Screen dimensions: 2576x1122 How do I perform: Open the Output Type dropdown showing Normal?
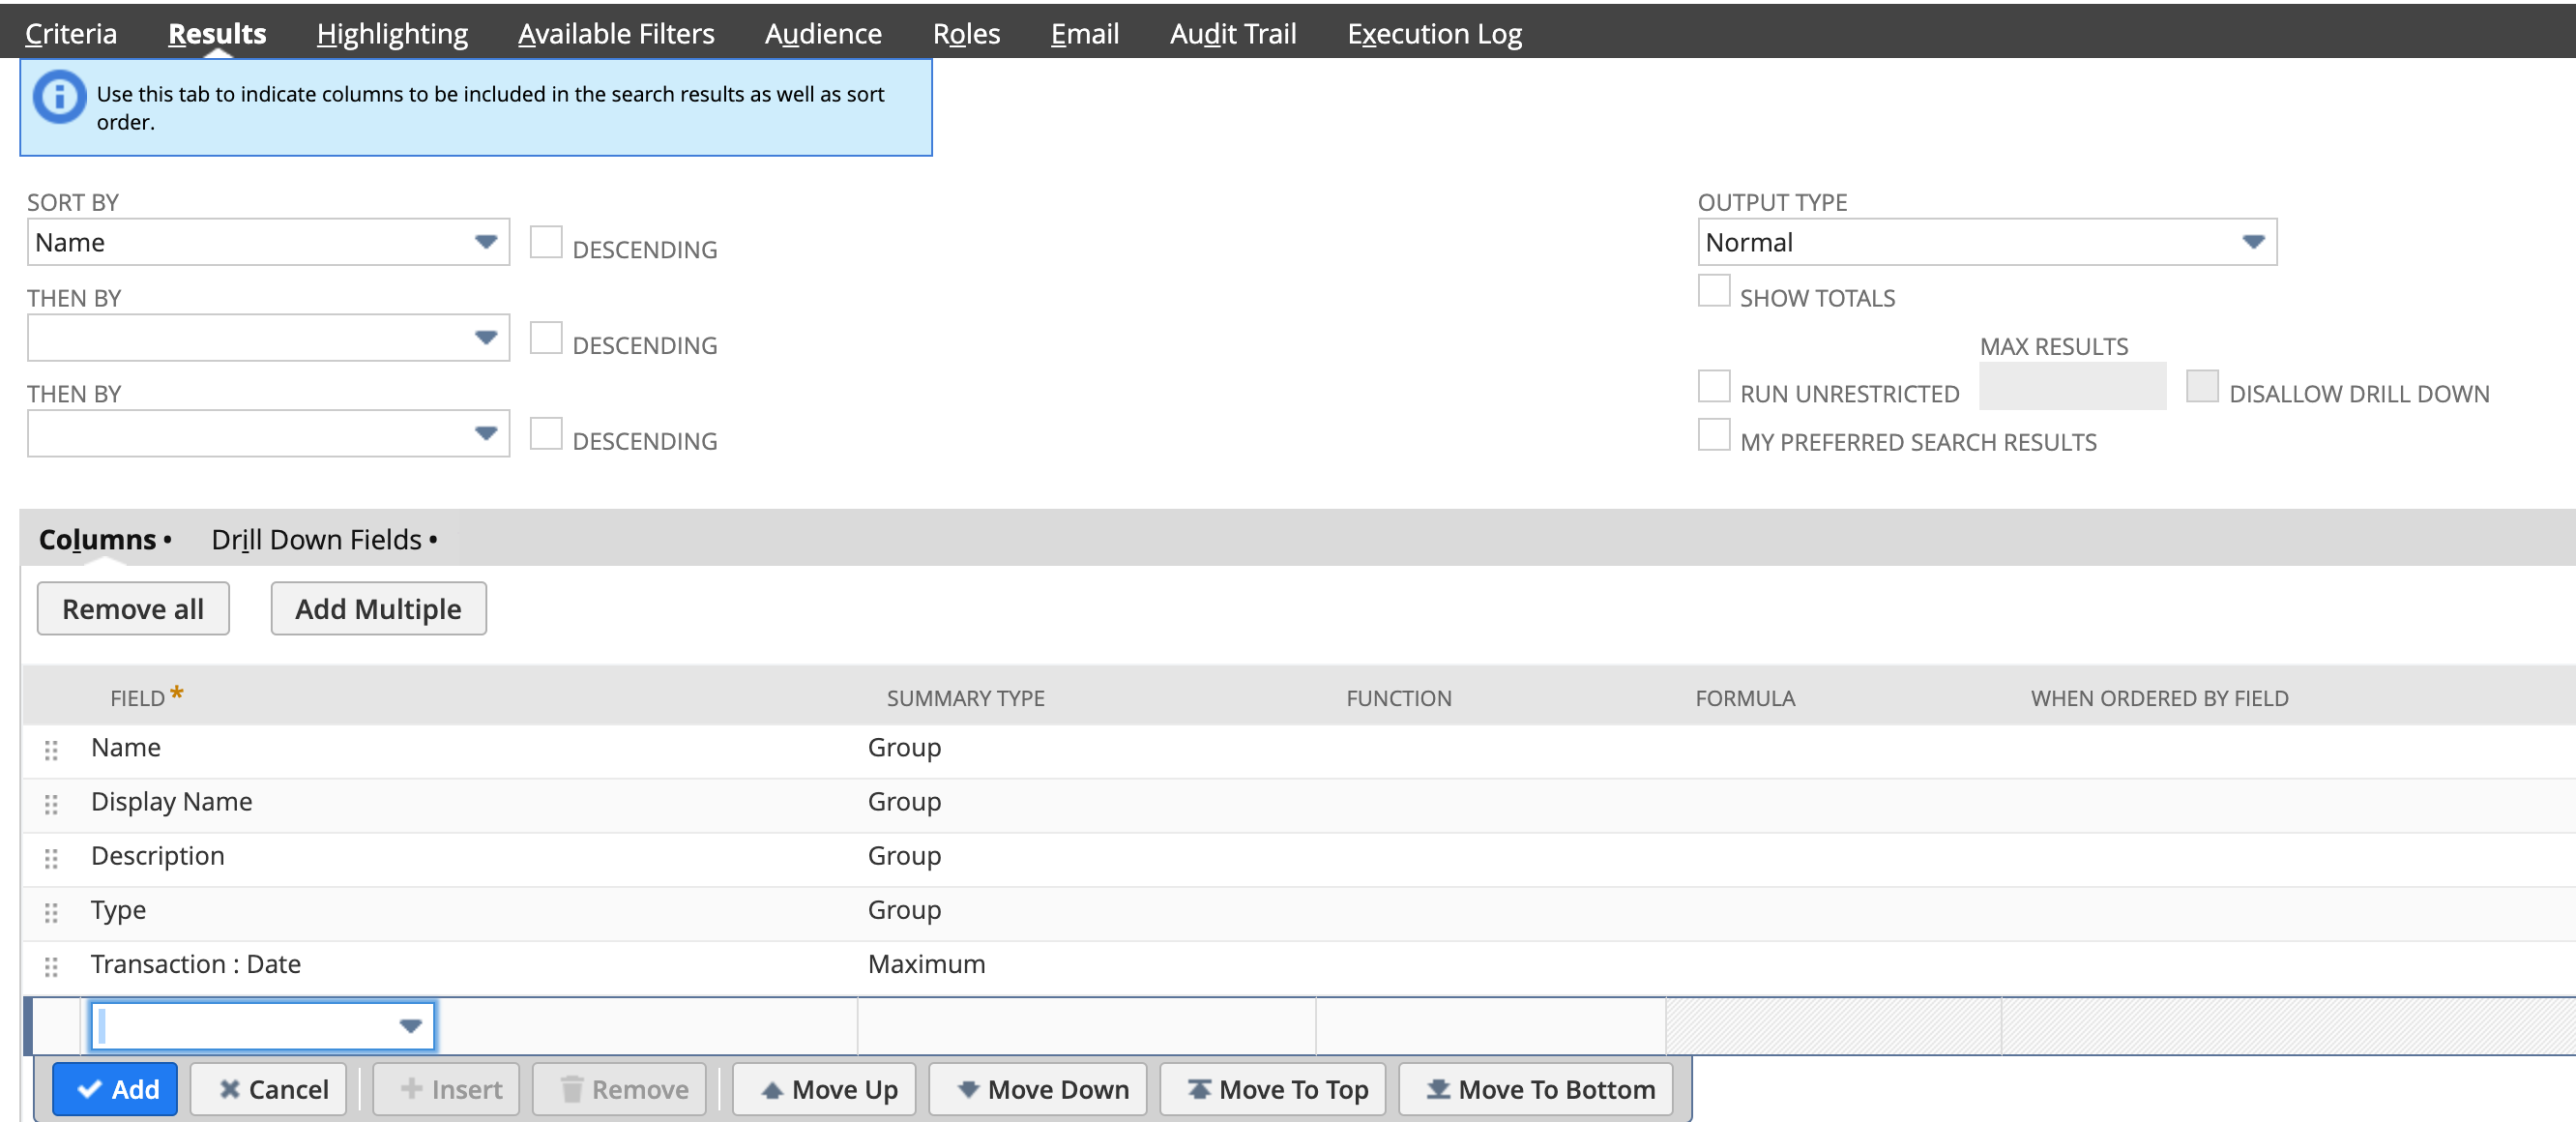point(1987,242)
